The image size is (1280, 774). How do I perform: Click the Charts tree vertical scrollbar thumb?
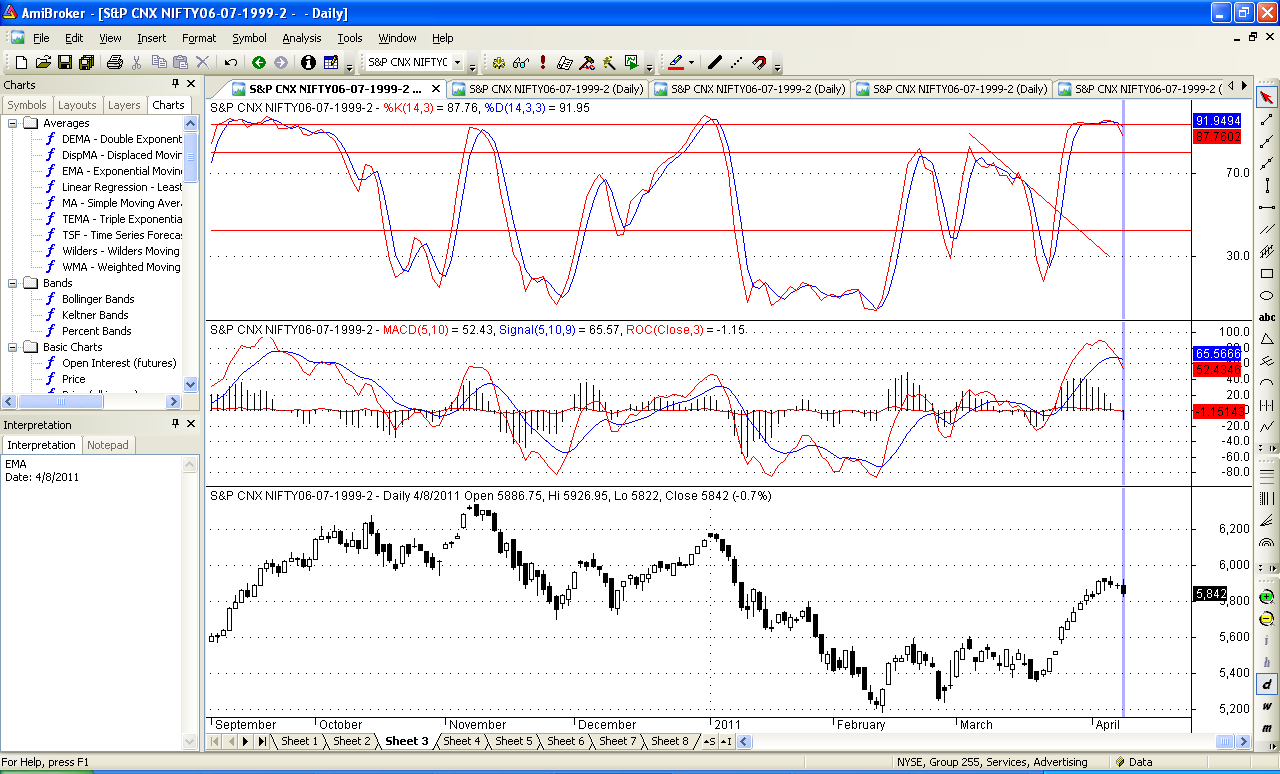pos(191,157)
